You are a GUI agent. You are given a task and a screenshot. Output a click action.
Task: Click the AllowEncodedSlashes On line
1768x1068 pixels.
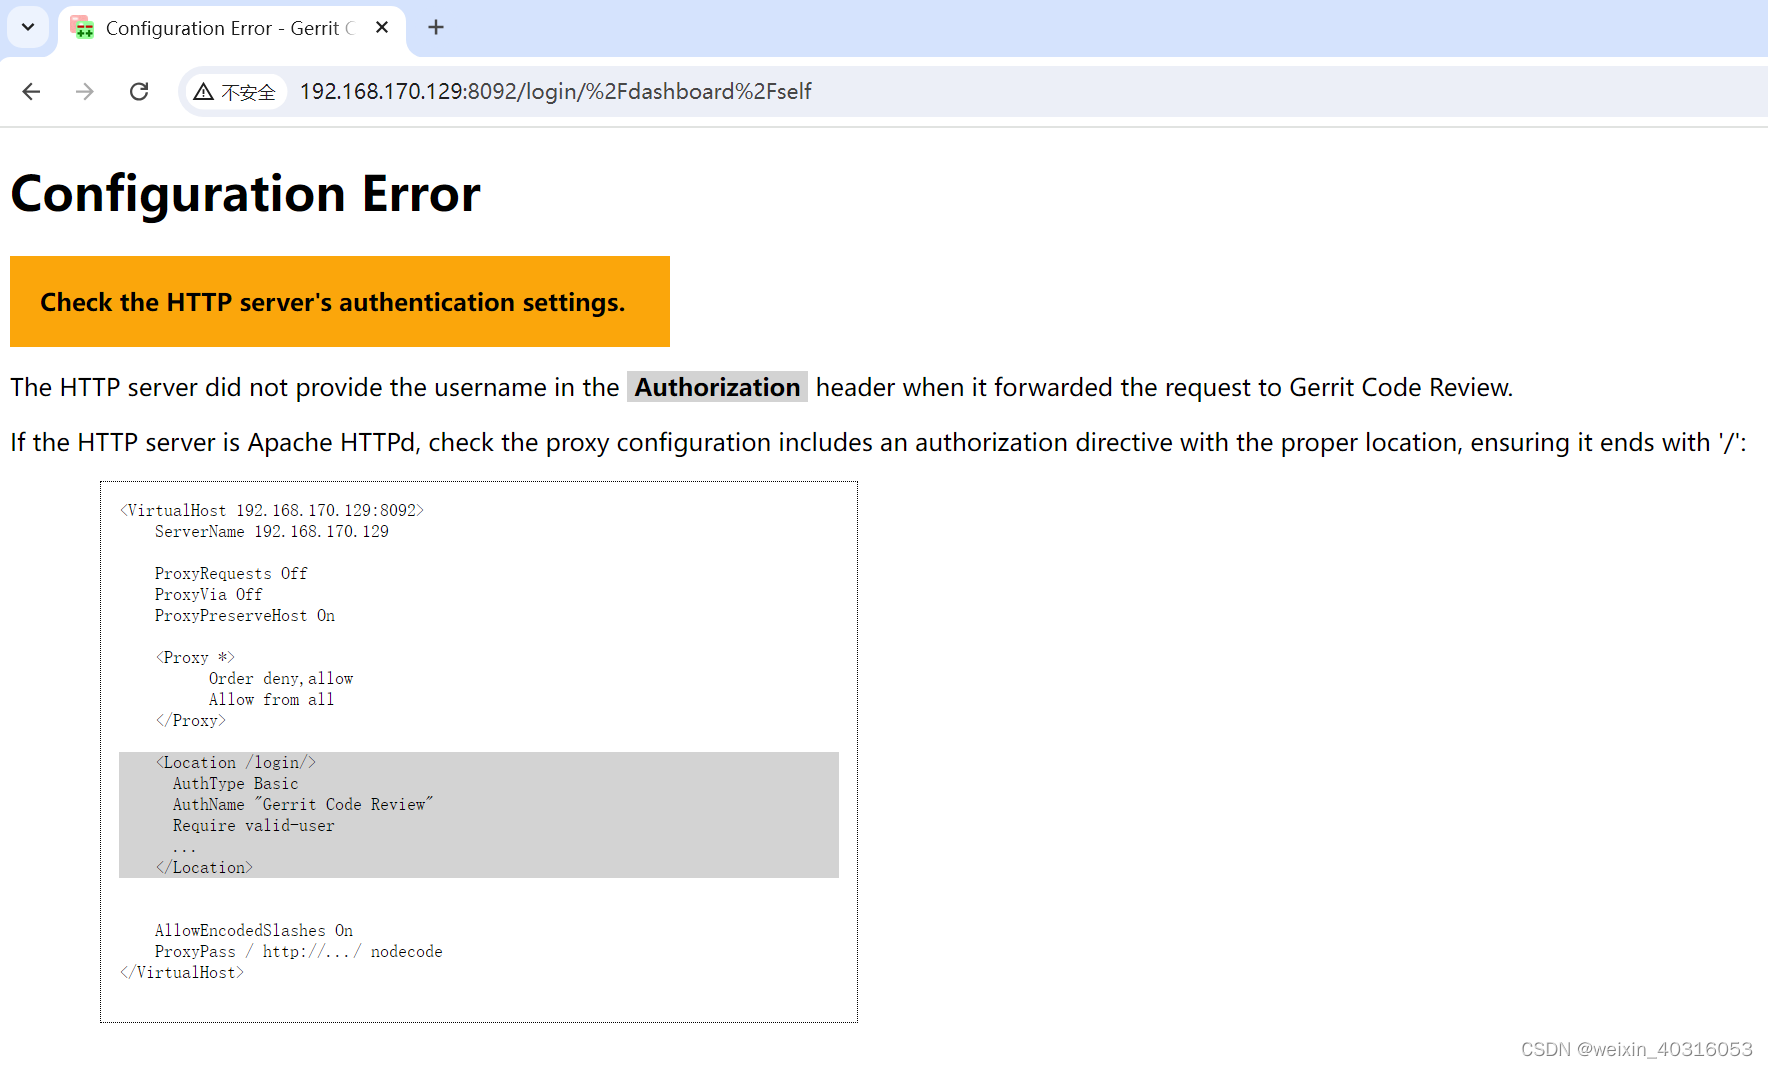pyautogui.click(x=254, y=930)
